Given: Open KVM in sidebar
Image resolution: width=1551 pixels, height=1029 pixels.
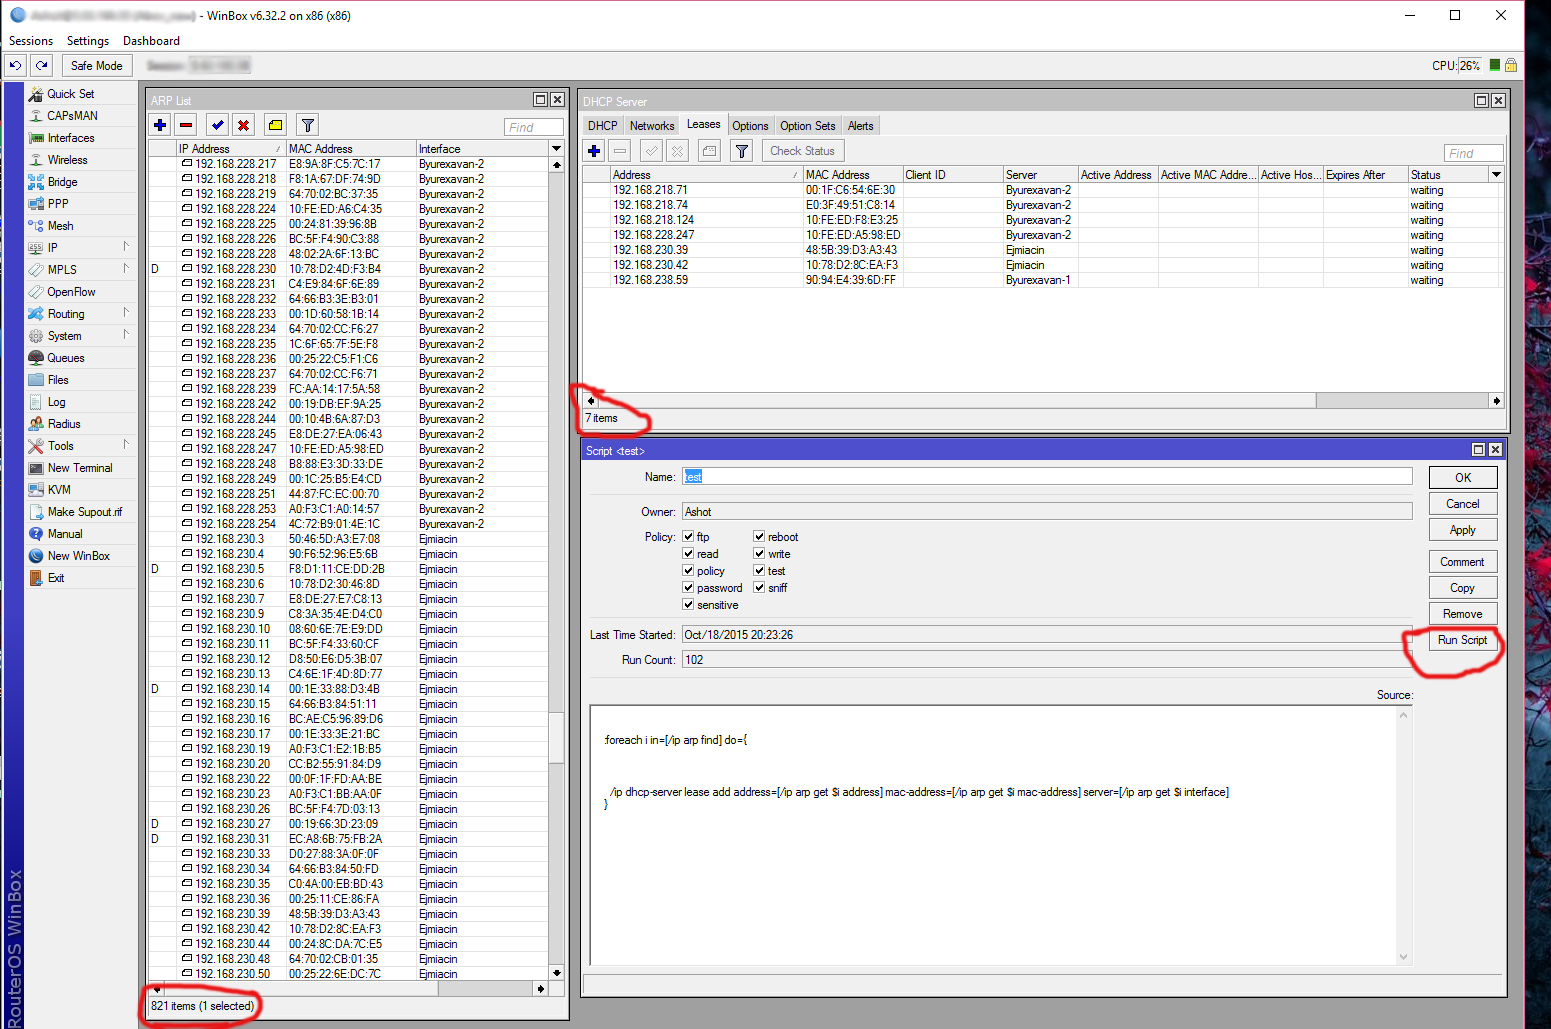Looking at the screenshot, I should pyautogui.click(x=59, y=490).
